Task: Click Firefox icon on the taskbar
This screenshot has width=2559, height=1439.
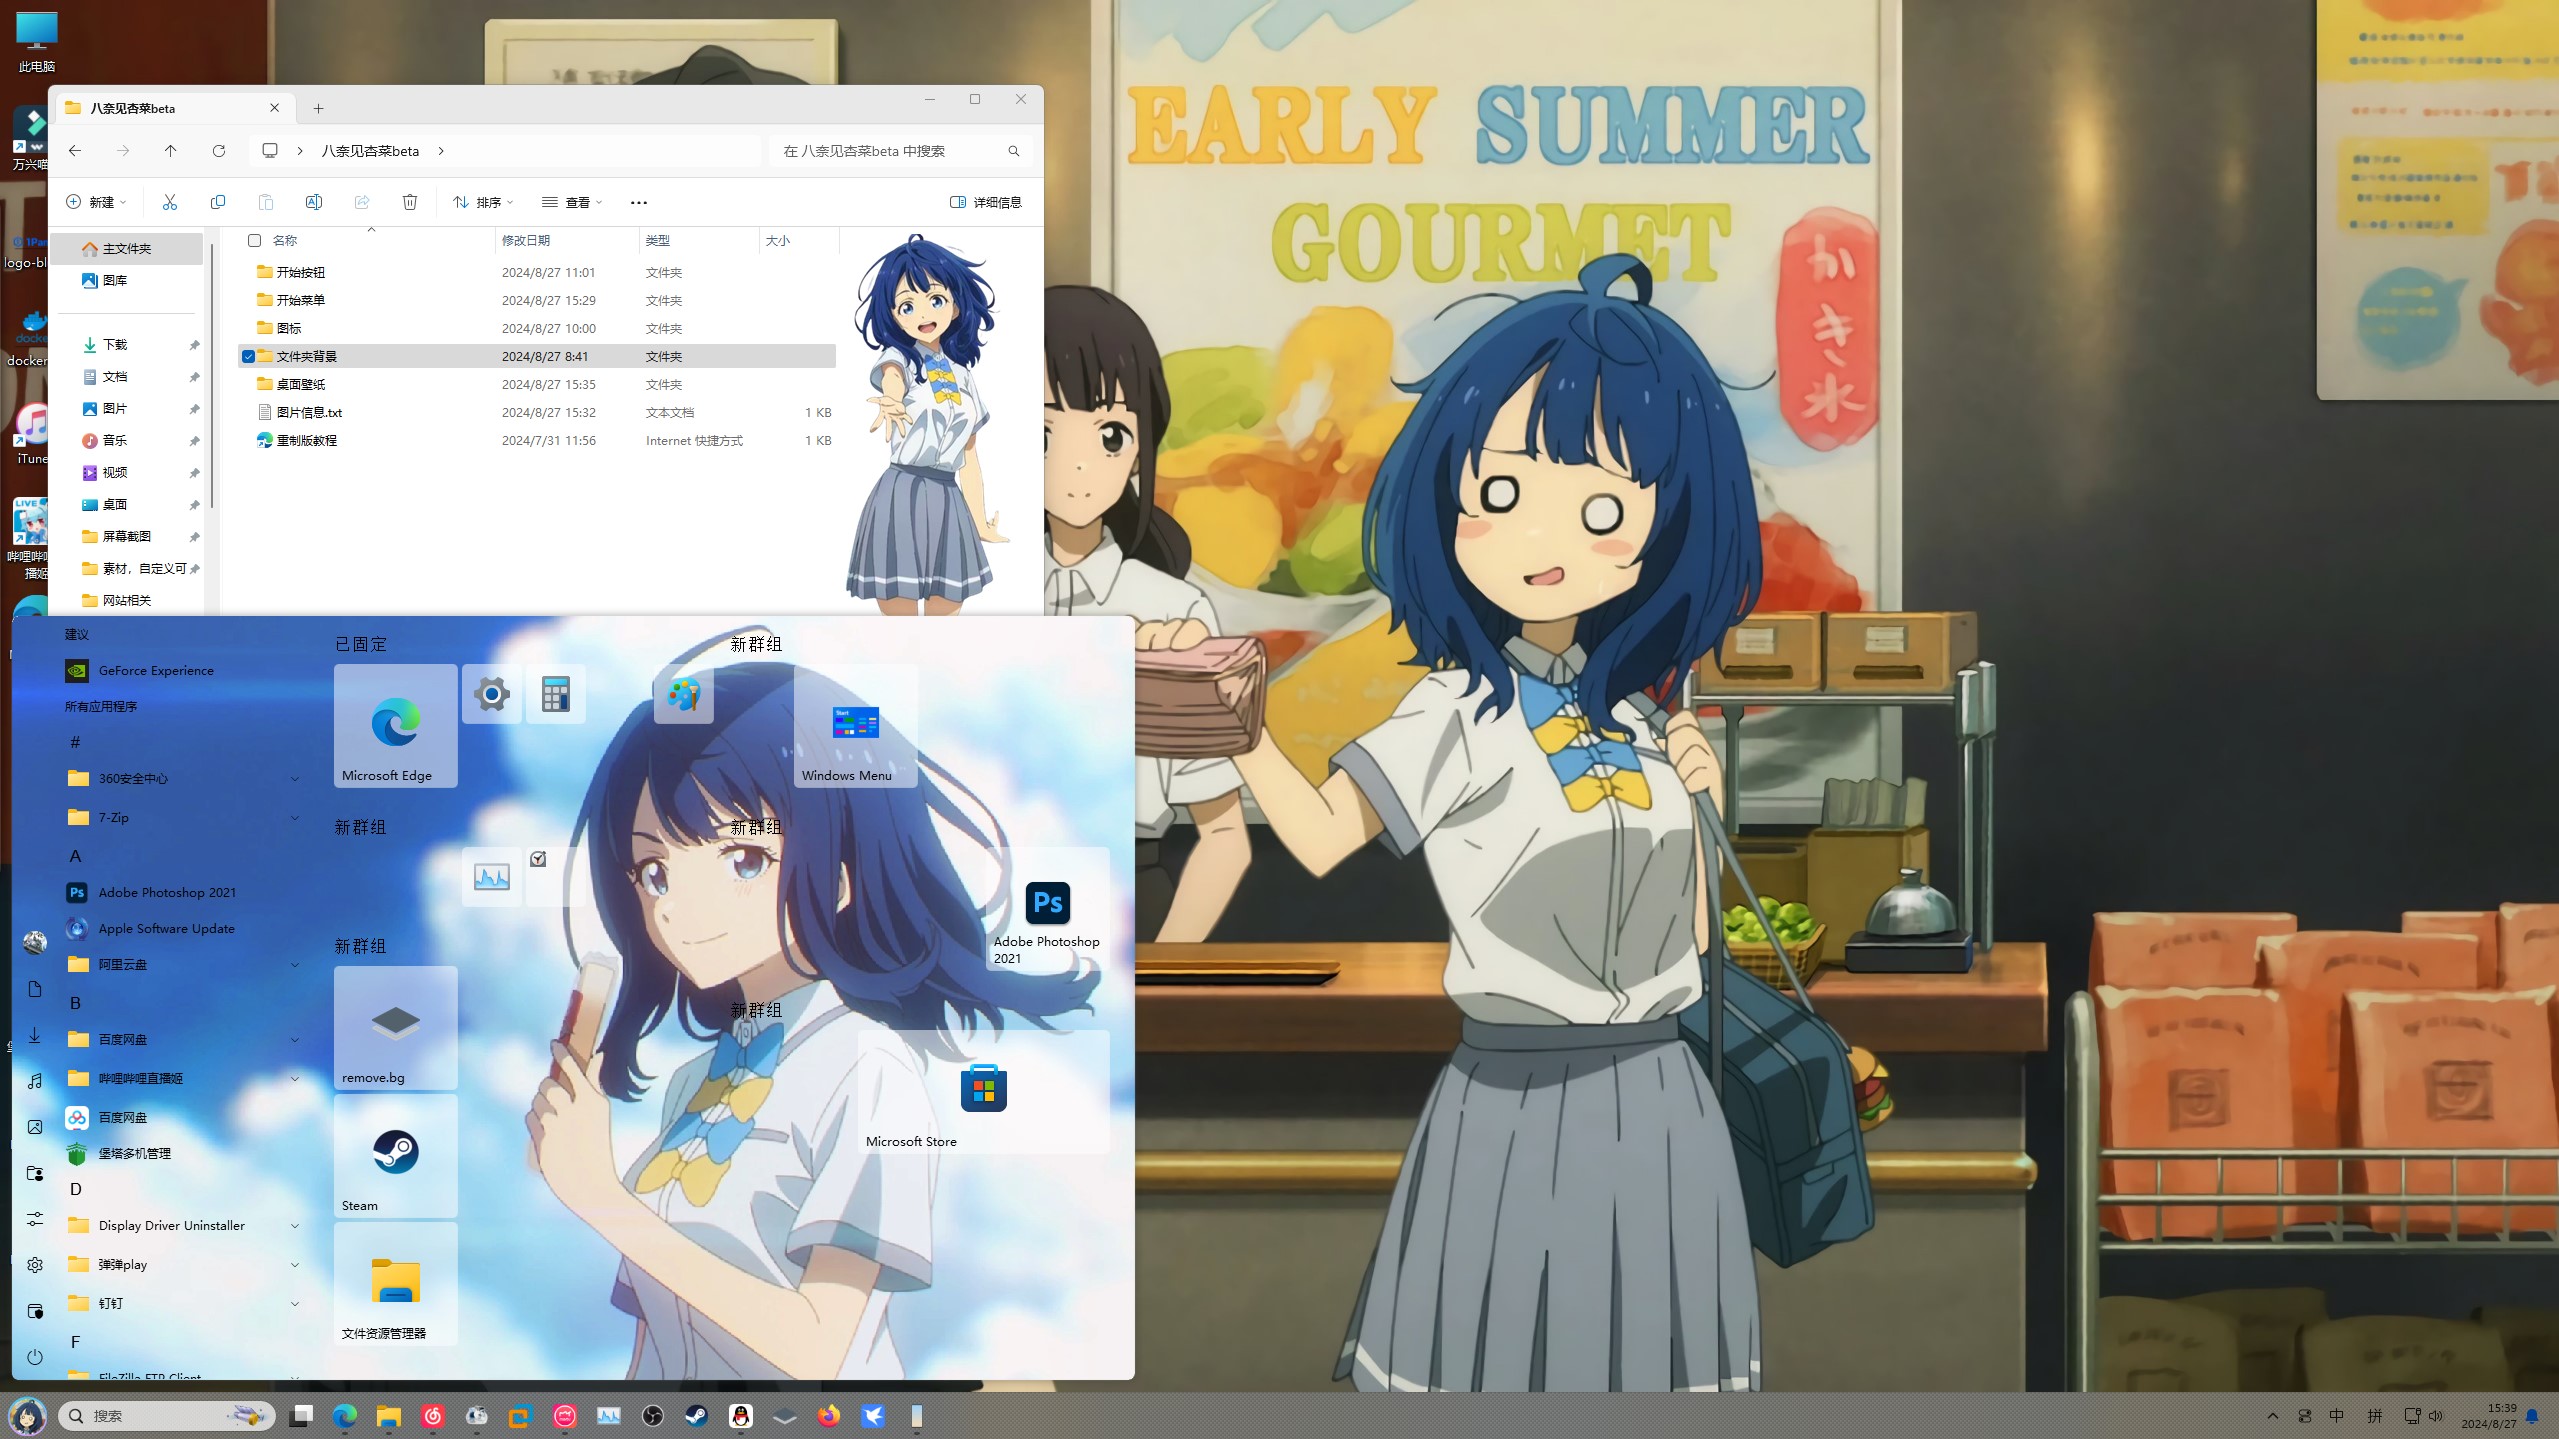Action: coord(828,1415)
